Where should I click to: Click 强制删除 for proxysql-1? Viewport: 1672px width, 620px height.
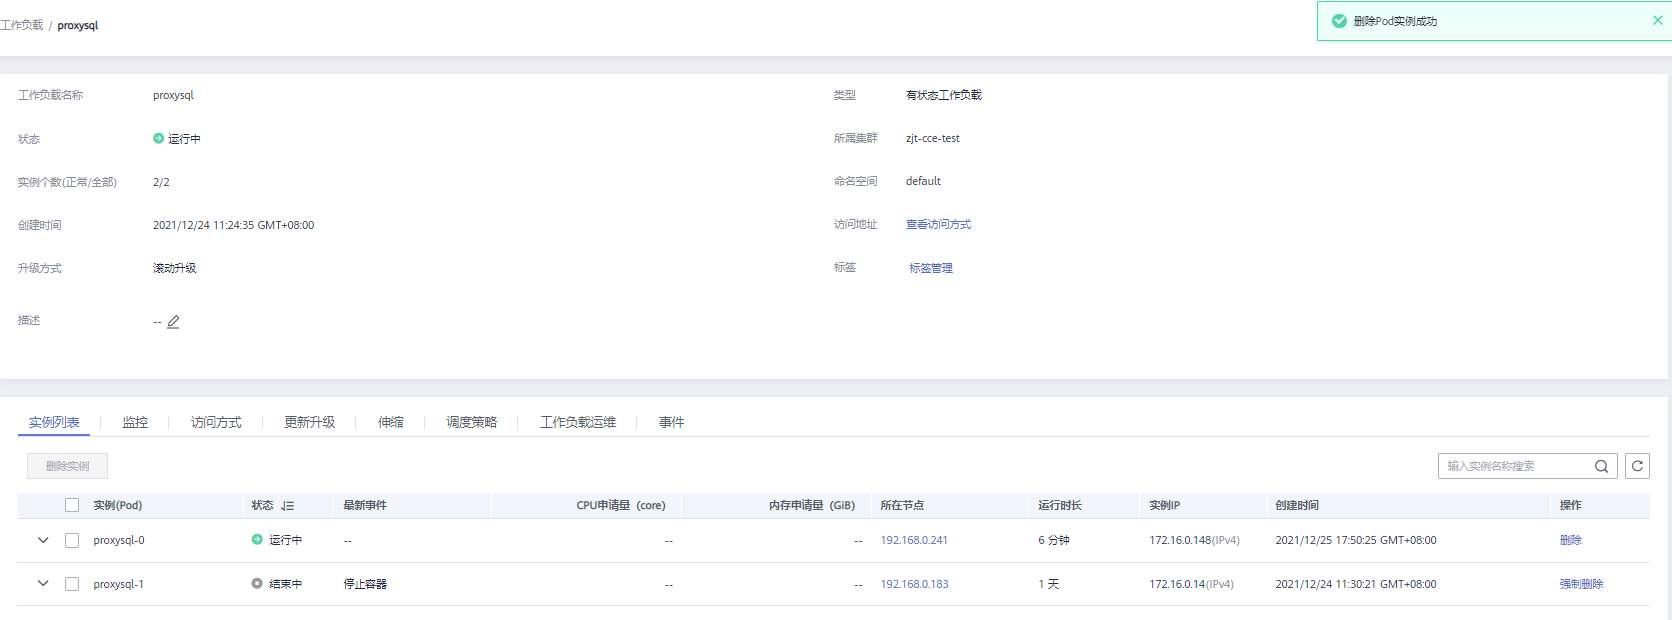[1581, 584]
